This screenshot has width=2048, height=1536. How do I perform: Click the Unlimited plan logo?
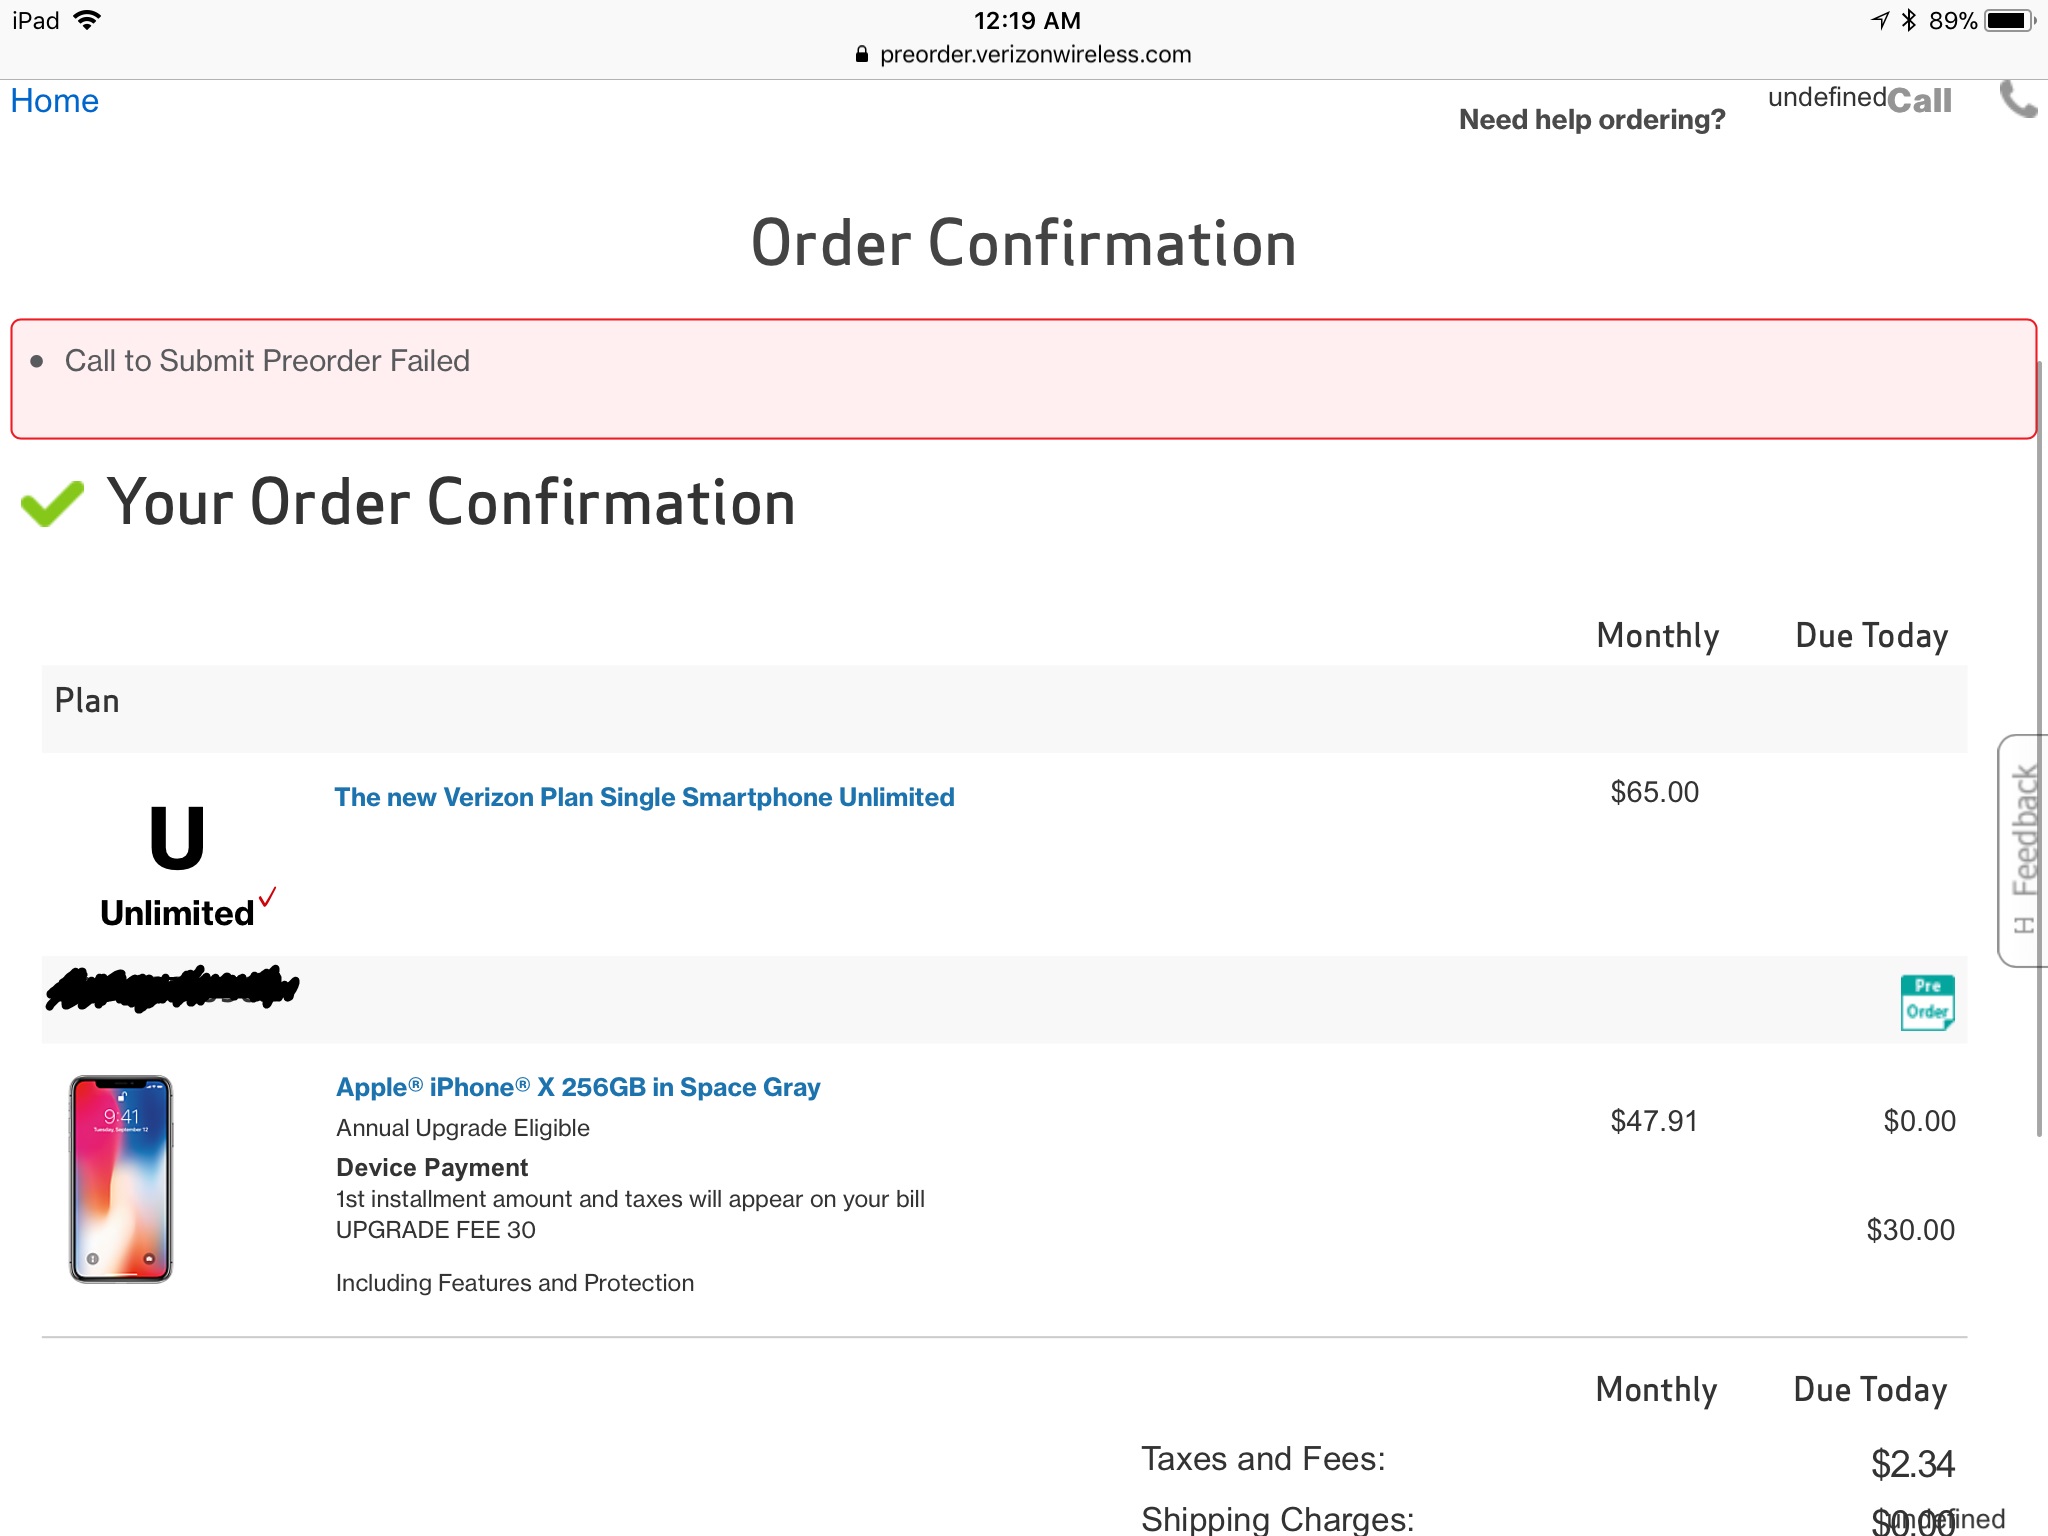click(178, 866)
